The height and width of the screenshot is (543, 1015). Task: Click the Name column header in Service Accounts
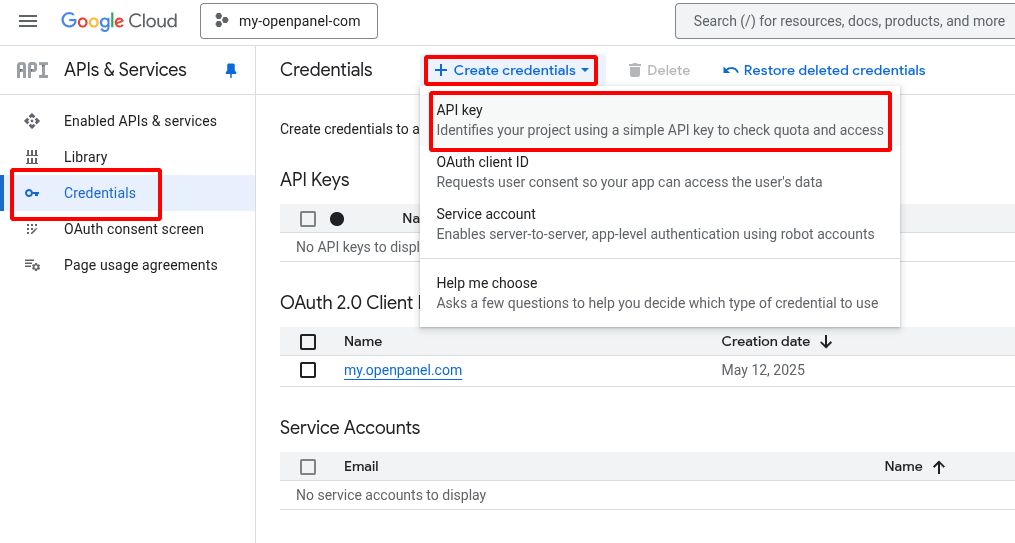[x=903, y=467]
